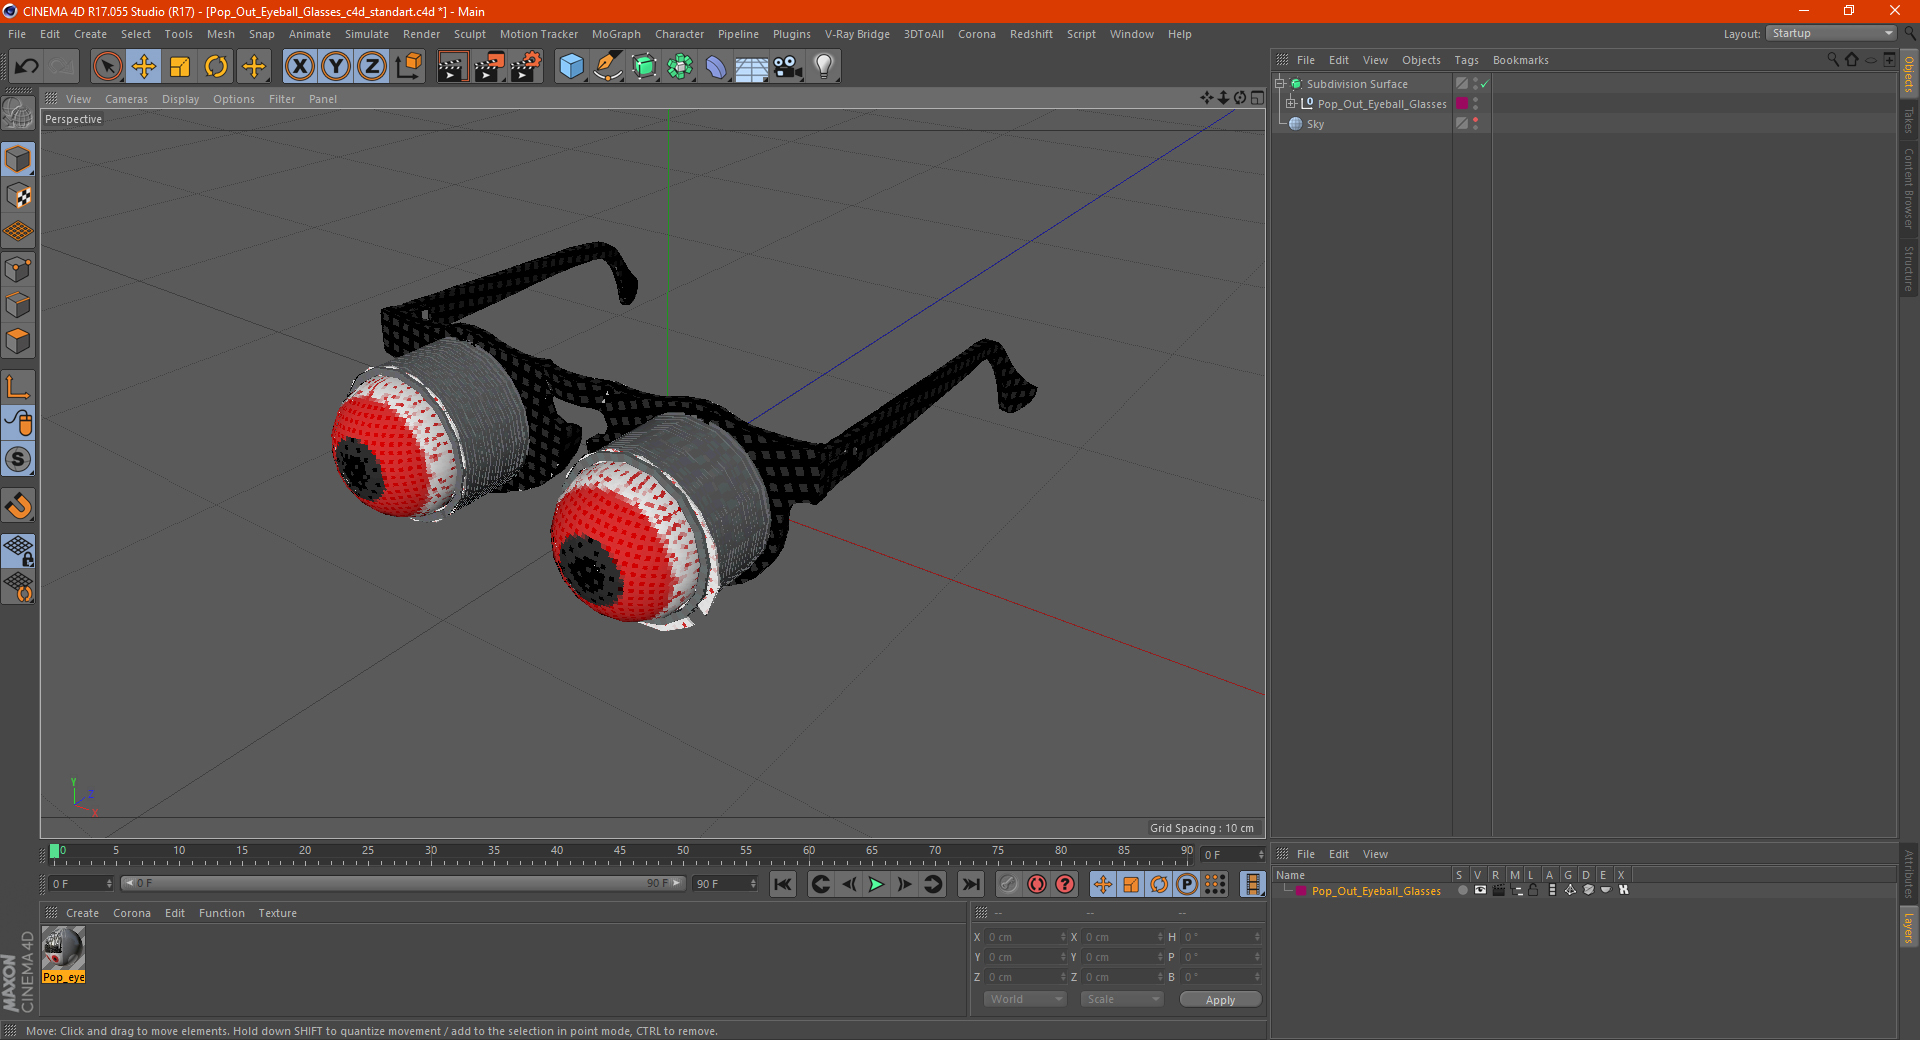
Task: Switch to Edges mode
Action: click(18, 305)
